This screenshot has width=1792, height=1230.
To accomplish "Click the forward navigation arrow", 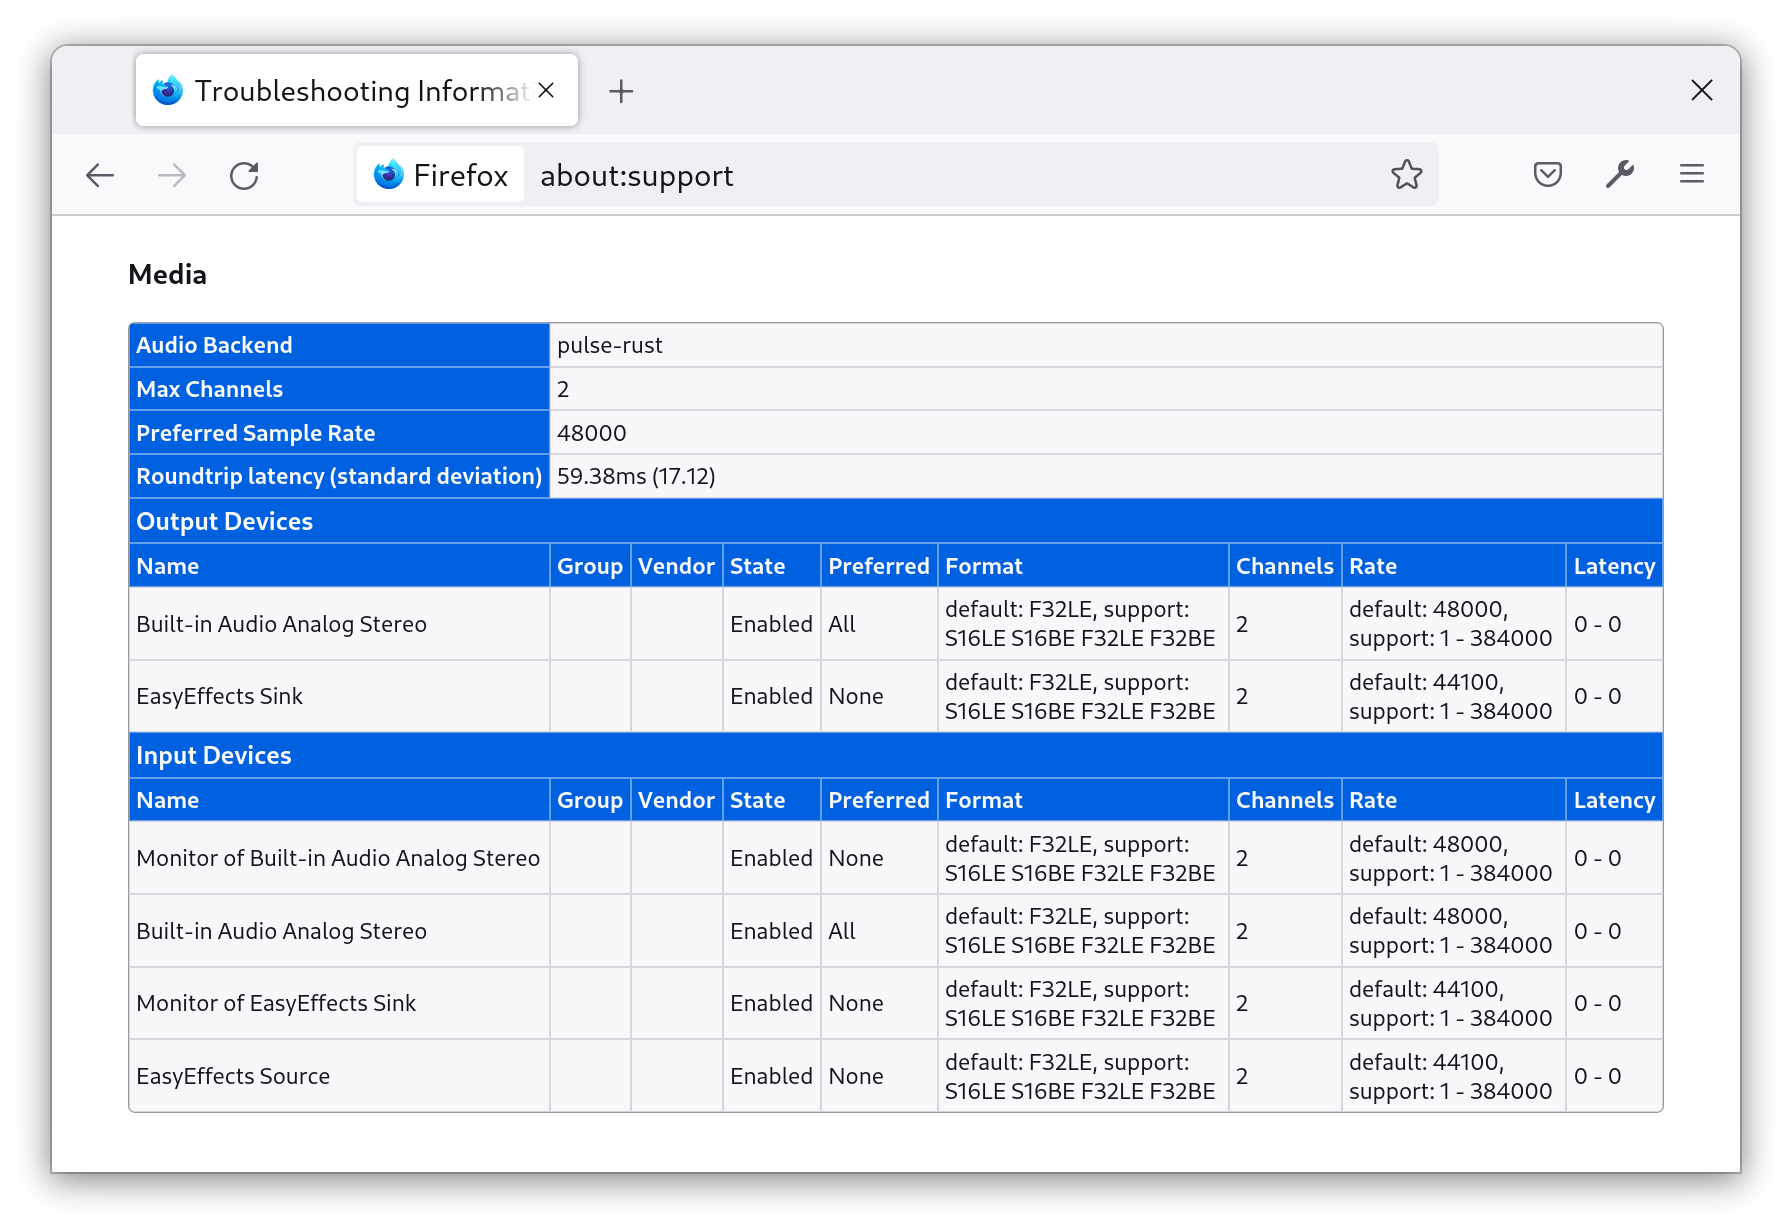I will [172, 176].
